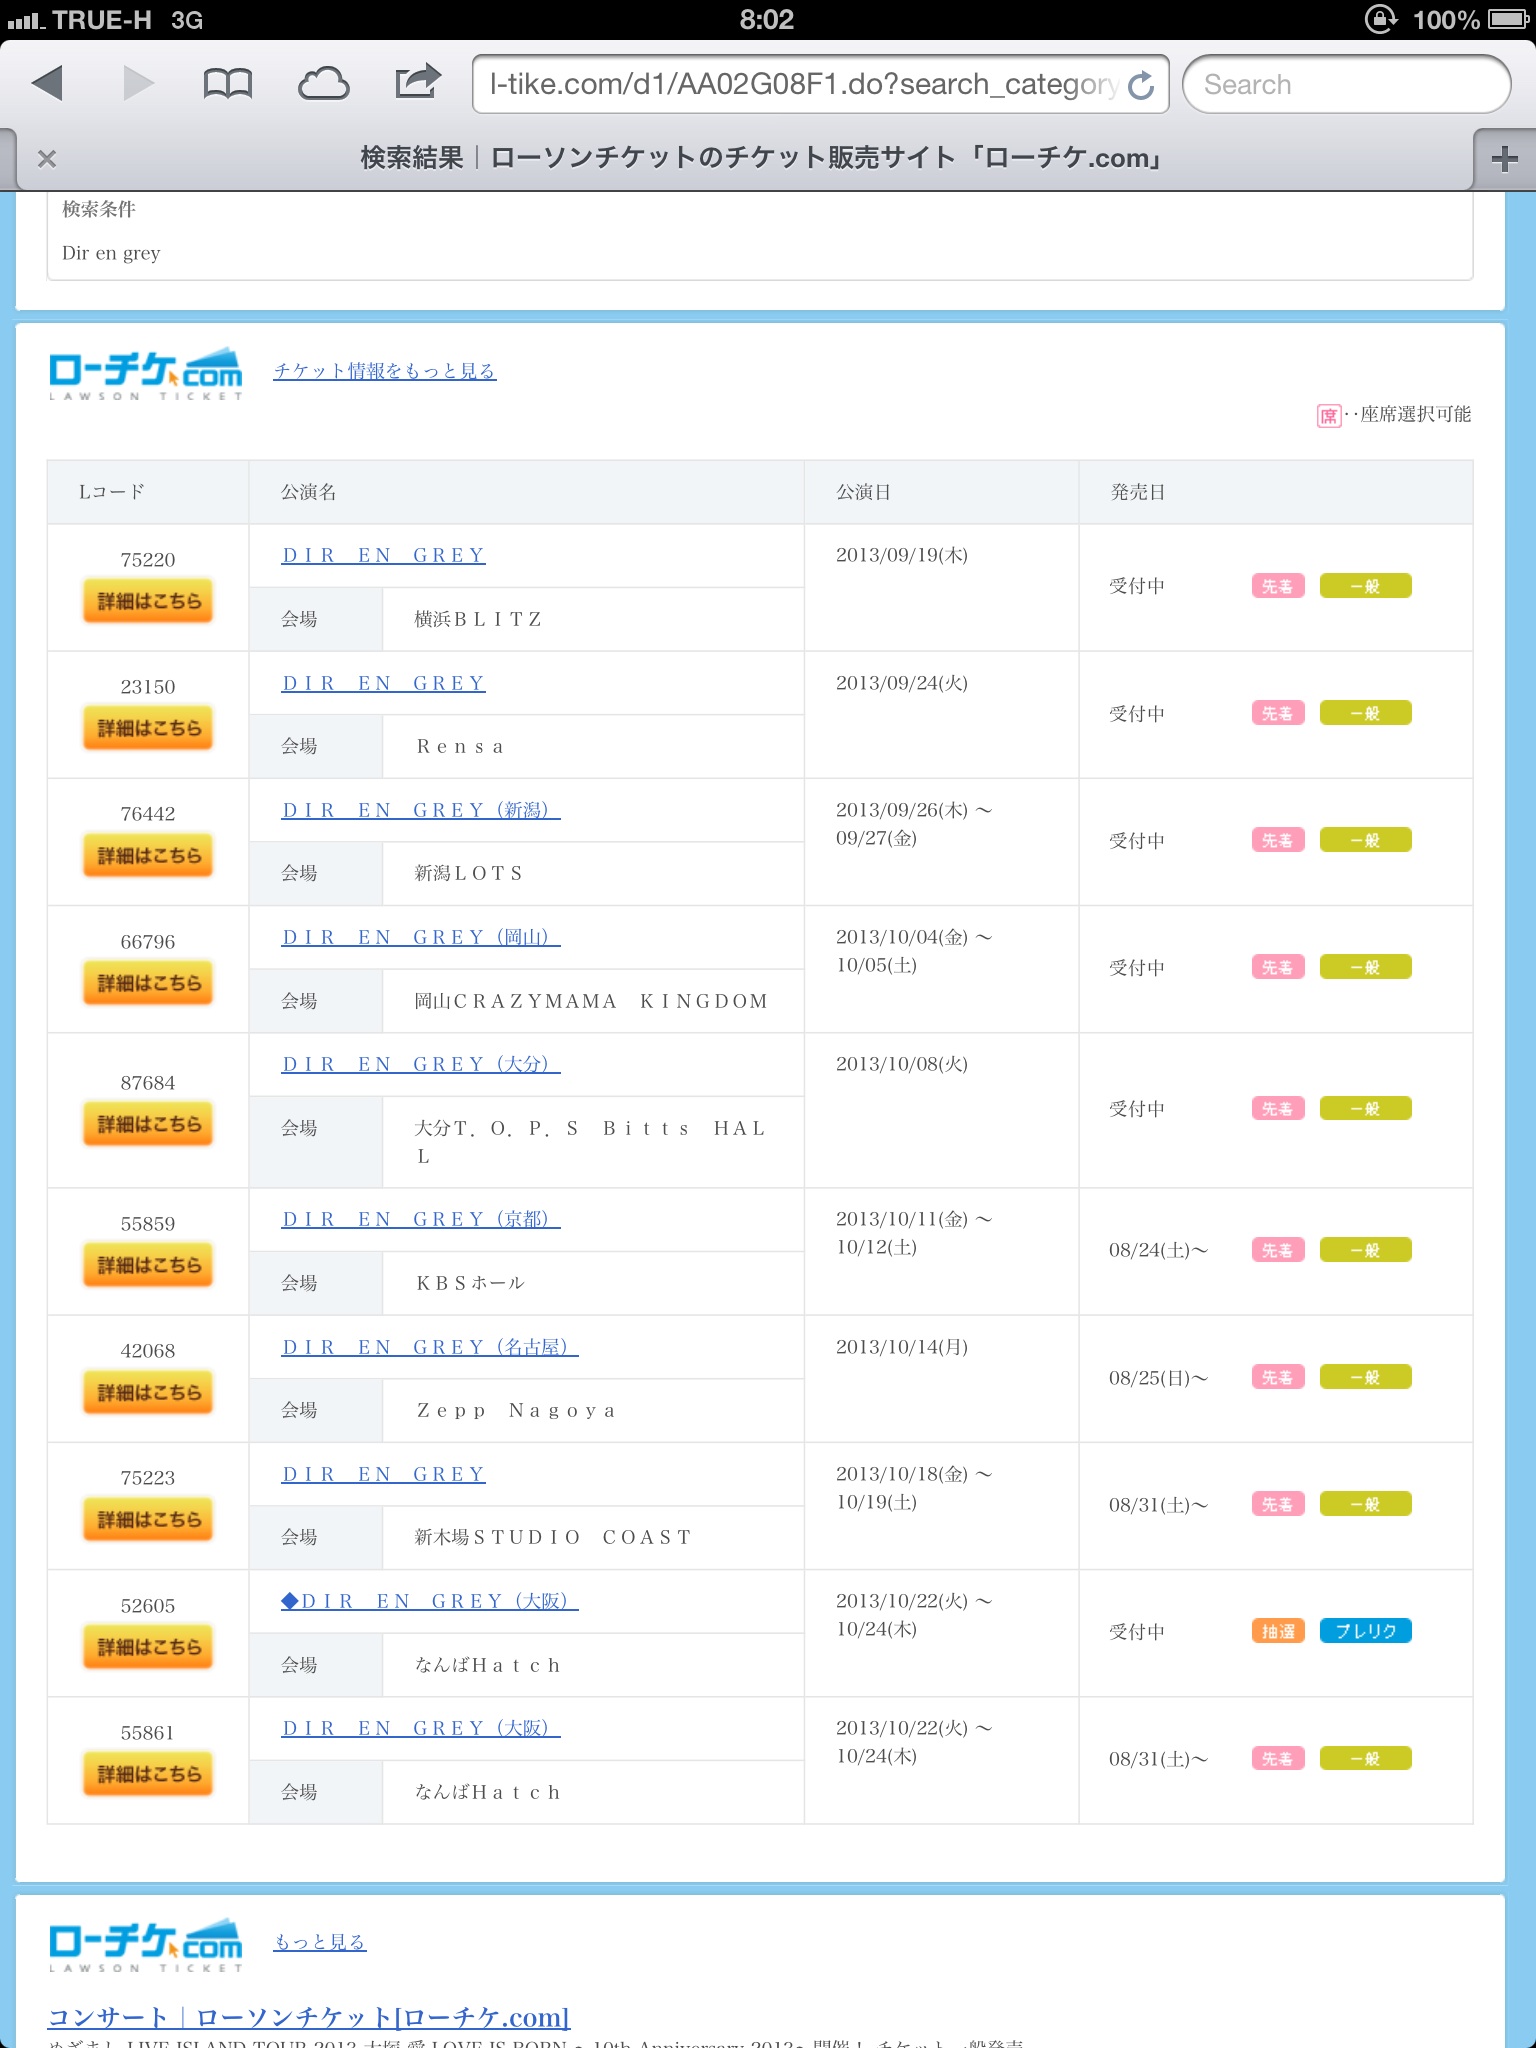Open the コンサート｜ローソンチケット[ローチケ.com] link
Image resolution: width=1536 pixels, height=2048 pixels.
coord(309,2017)
